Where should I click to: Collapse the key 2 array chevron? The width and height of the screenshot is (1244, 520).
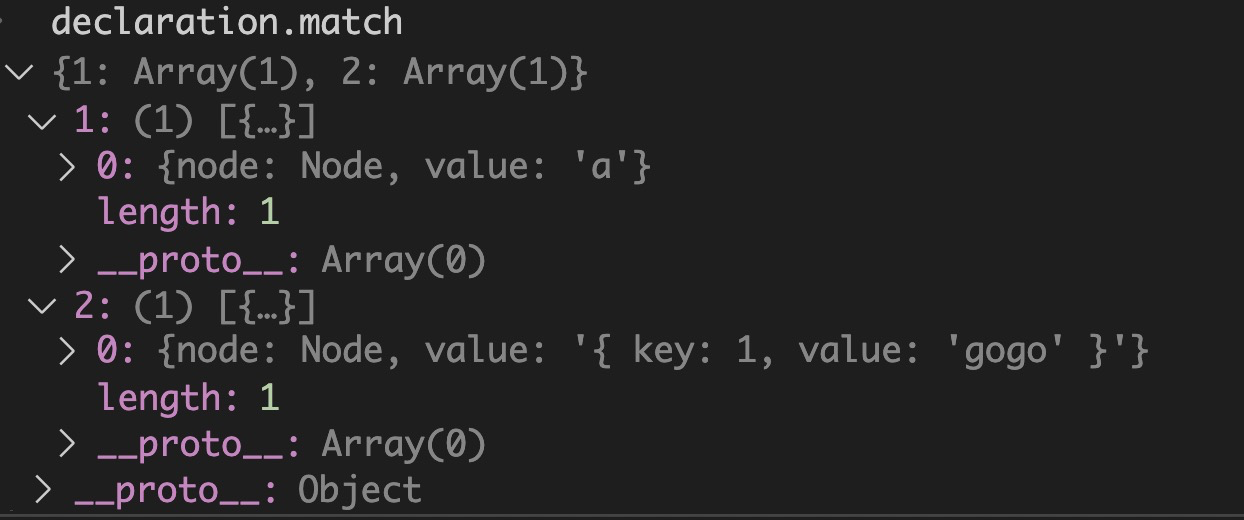pyautogui.click(x=43, y=306)
